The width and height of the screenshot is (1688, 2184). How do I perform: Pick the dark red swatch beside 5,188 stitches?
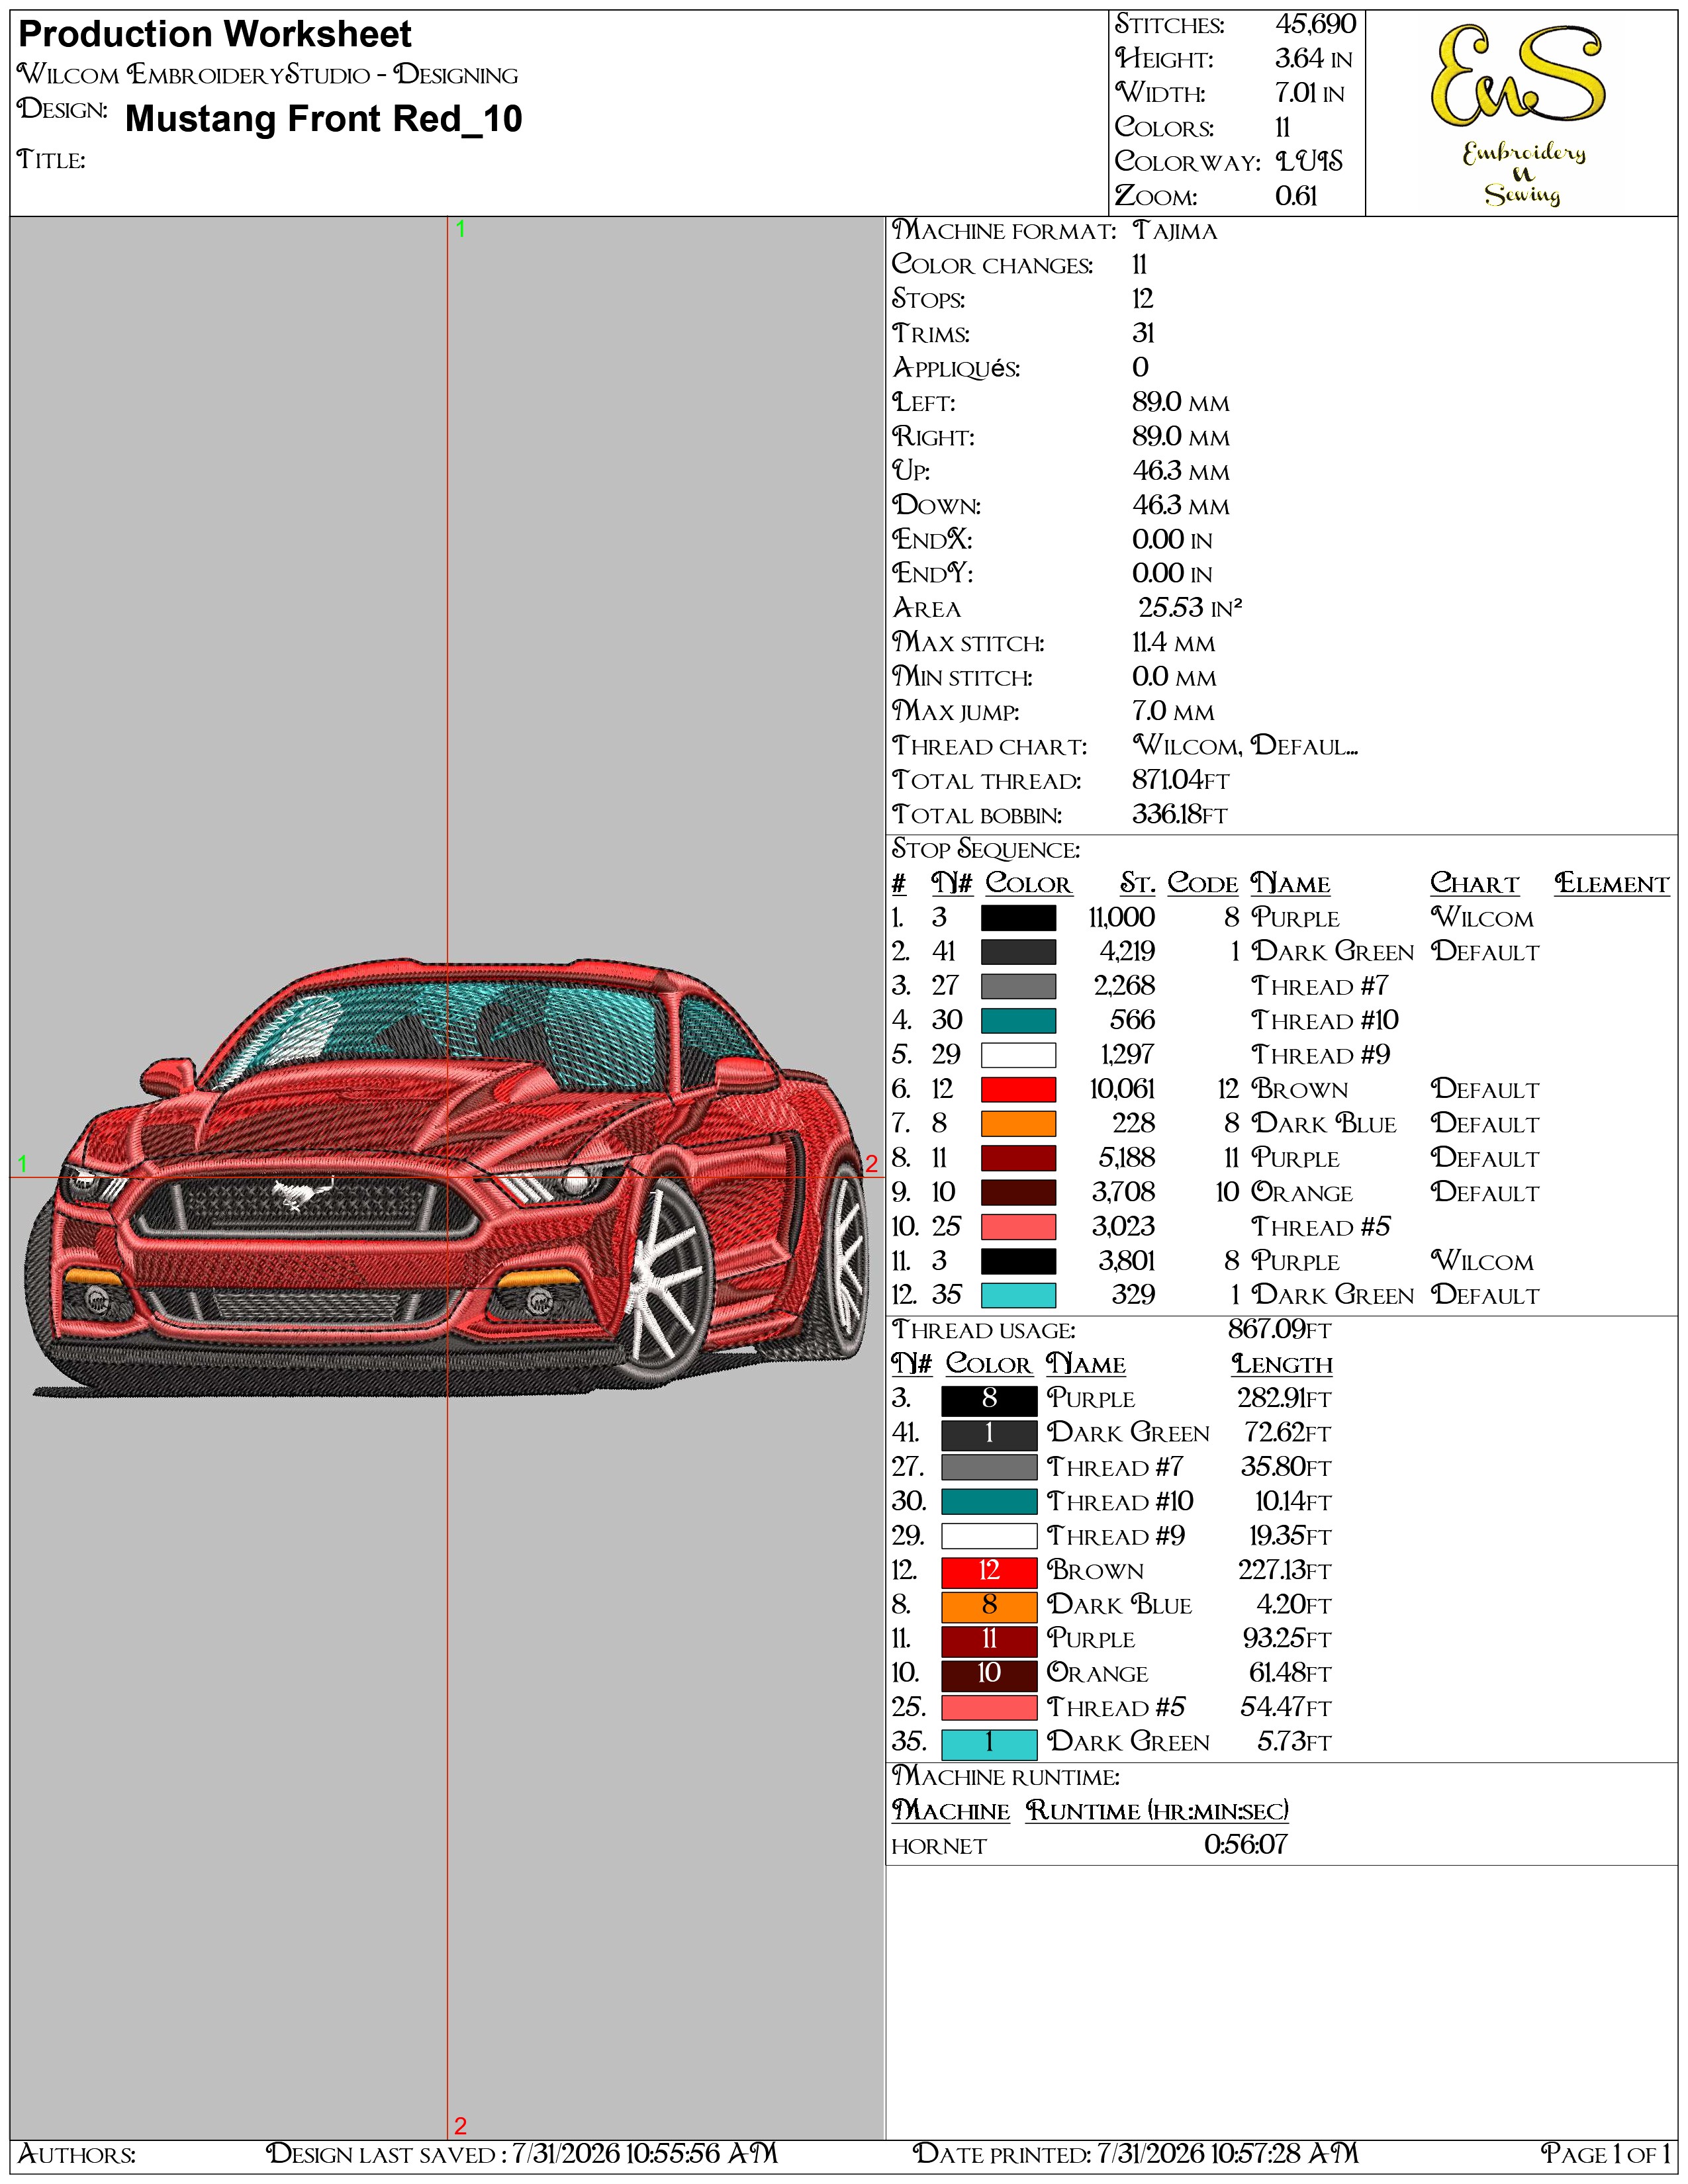[1018, 1158]
